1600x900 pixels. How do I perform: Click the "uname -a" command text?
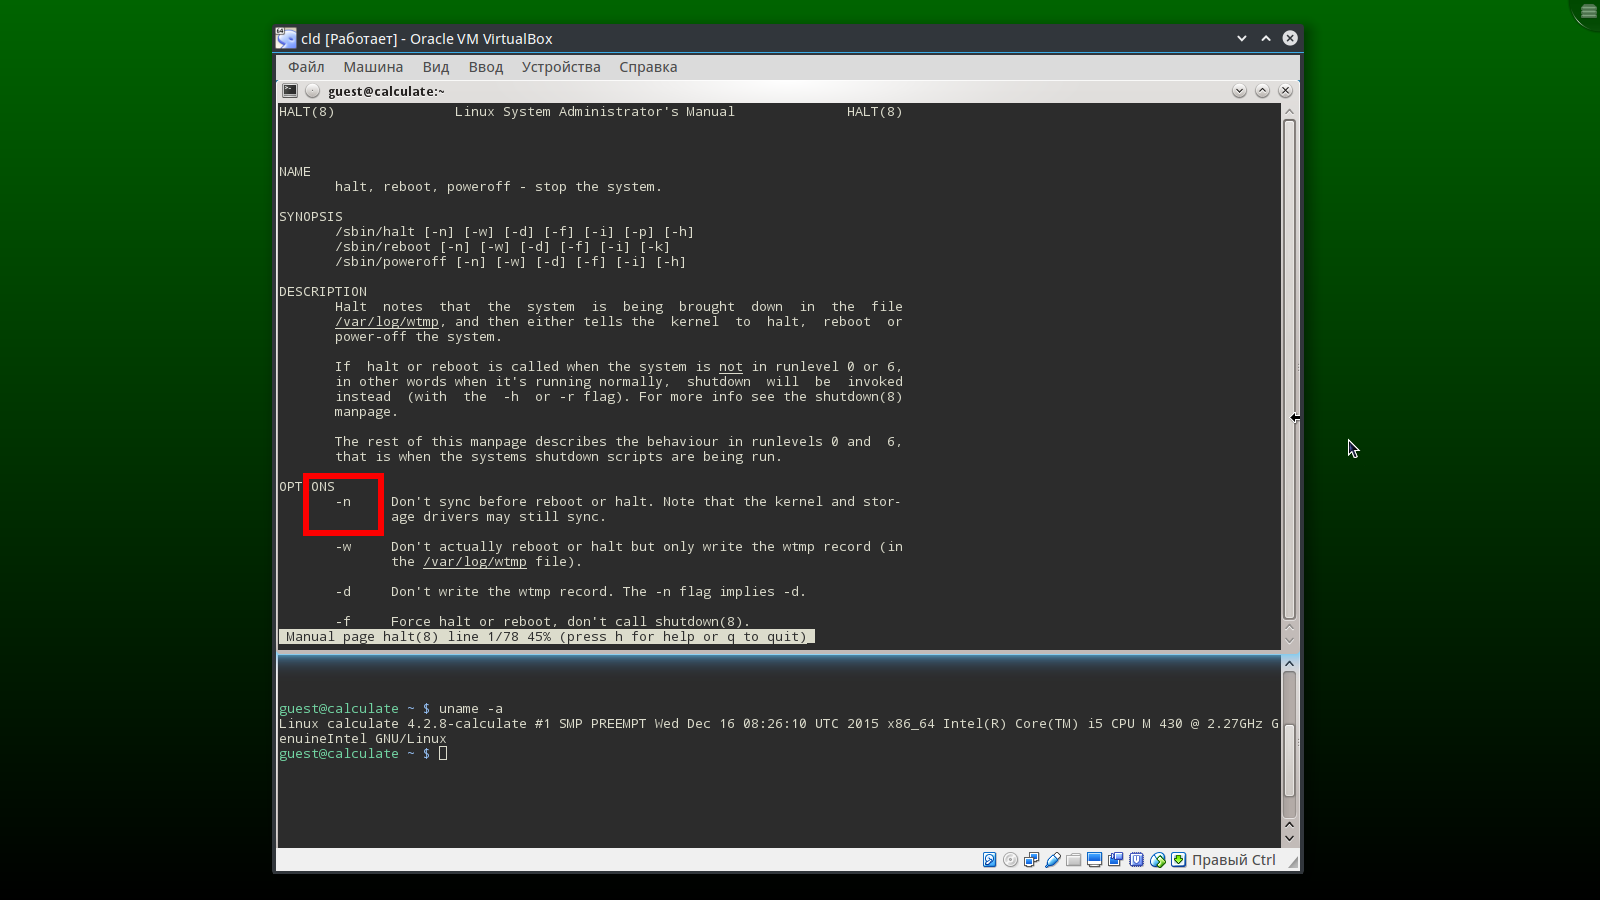[x=471, y=709]
